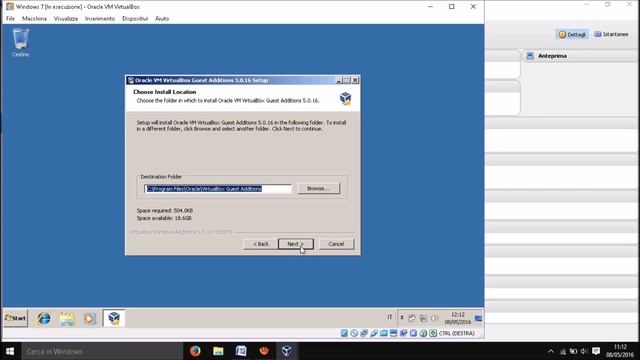This screenshot has width=640, height=360.
Task: Open the Recycle Bin (Cestino) desktop icon
Action: click(20, 42)
